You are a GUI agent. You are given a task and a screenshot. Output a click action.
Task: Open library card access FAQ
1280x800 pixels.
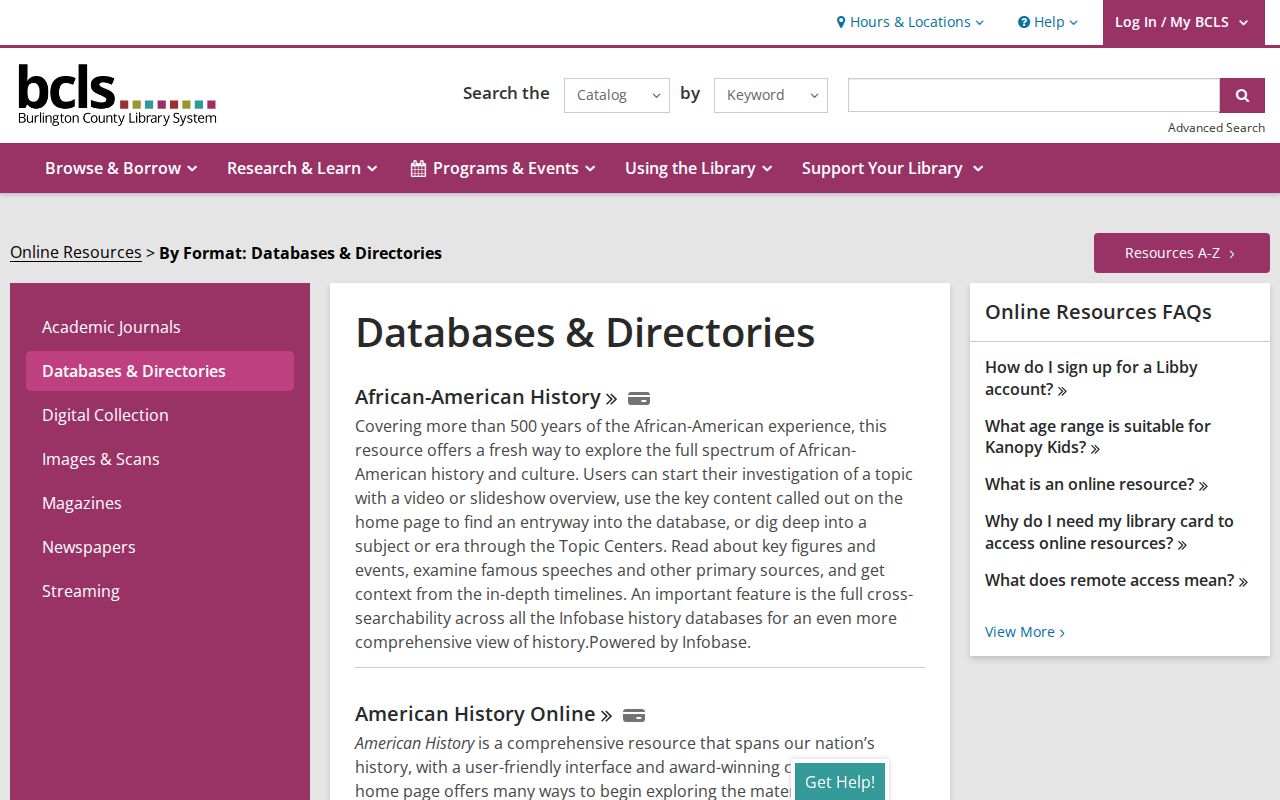pyautogui.click(x=1109, y=532)
